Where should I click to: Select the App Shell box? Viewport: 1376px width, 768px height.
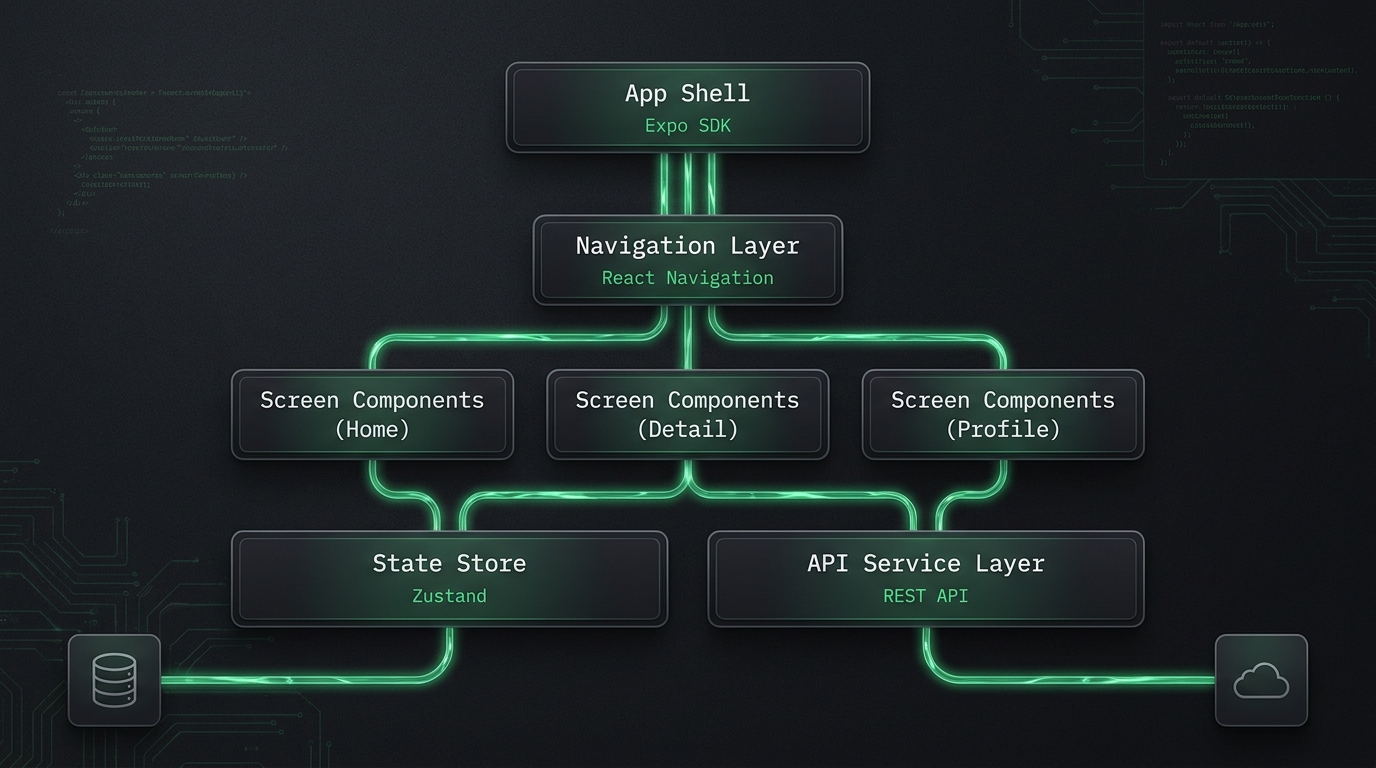point(688,108)
